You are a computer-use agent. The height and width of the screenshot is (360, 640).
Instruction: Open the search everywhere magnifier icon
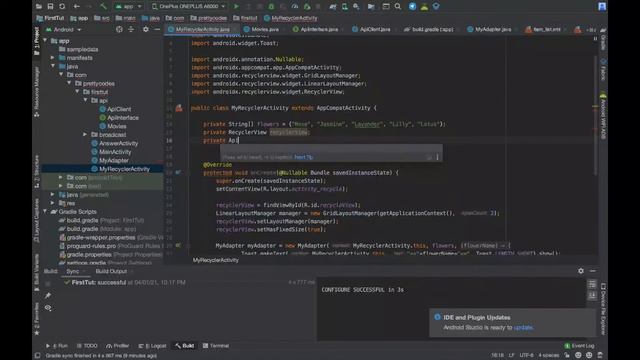tap(398, 6)
